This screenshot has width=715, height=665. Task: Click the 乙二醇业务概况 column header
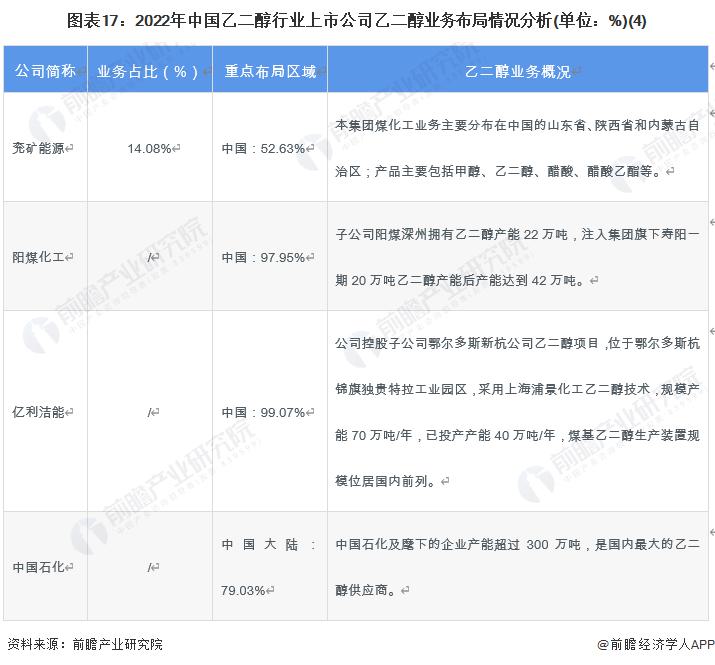pyautogui.click(x=518, y=71)
